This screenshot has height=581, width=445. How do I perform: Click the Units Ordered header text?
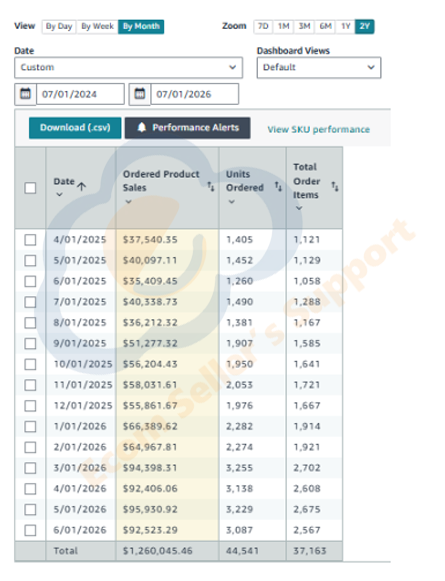[245, 181]
